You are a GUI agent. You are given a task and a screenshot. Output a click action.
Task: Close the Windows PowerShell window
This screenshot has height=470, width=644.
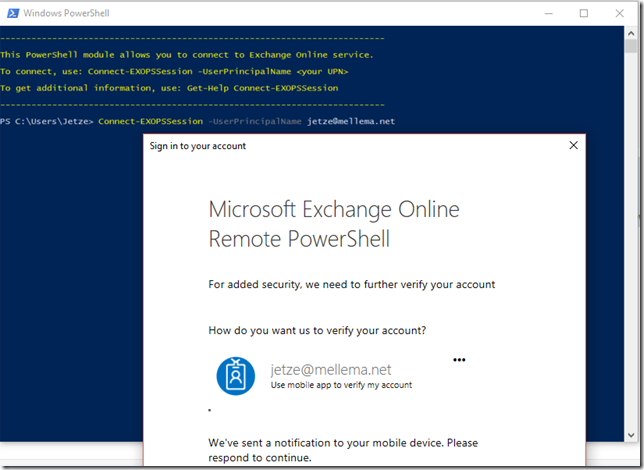click(619, 14)
